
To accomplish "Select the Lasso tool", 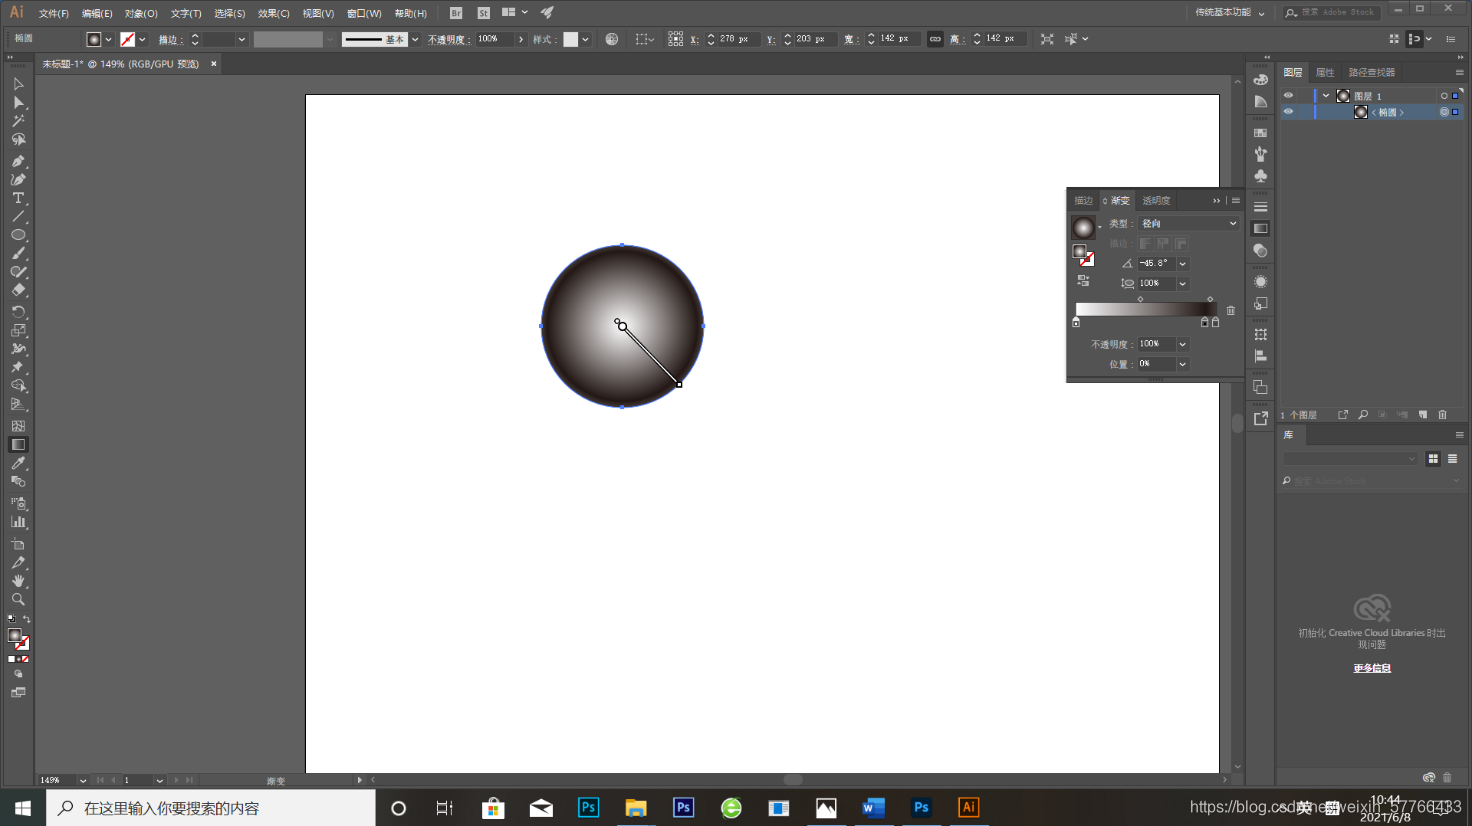I will [18, 139].
